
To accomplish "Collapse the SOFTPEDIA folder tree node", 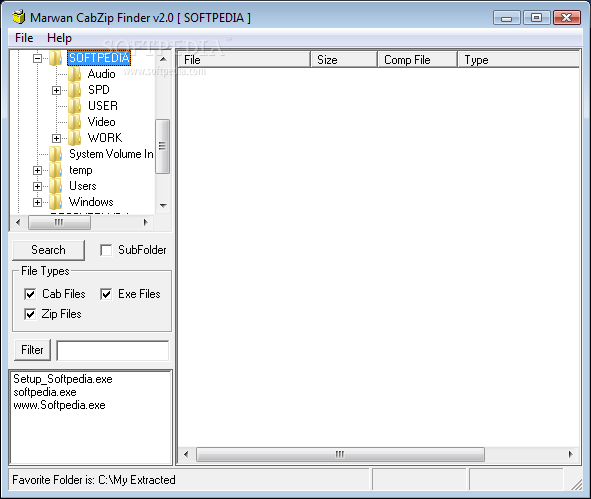I will 37,58.
